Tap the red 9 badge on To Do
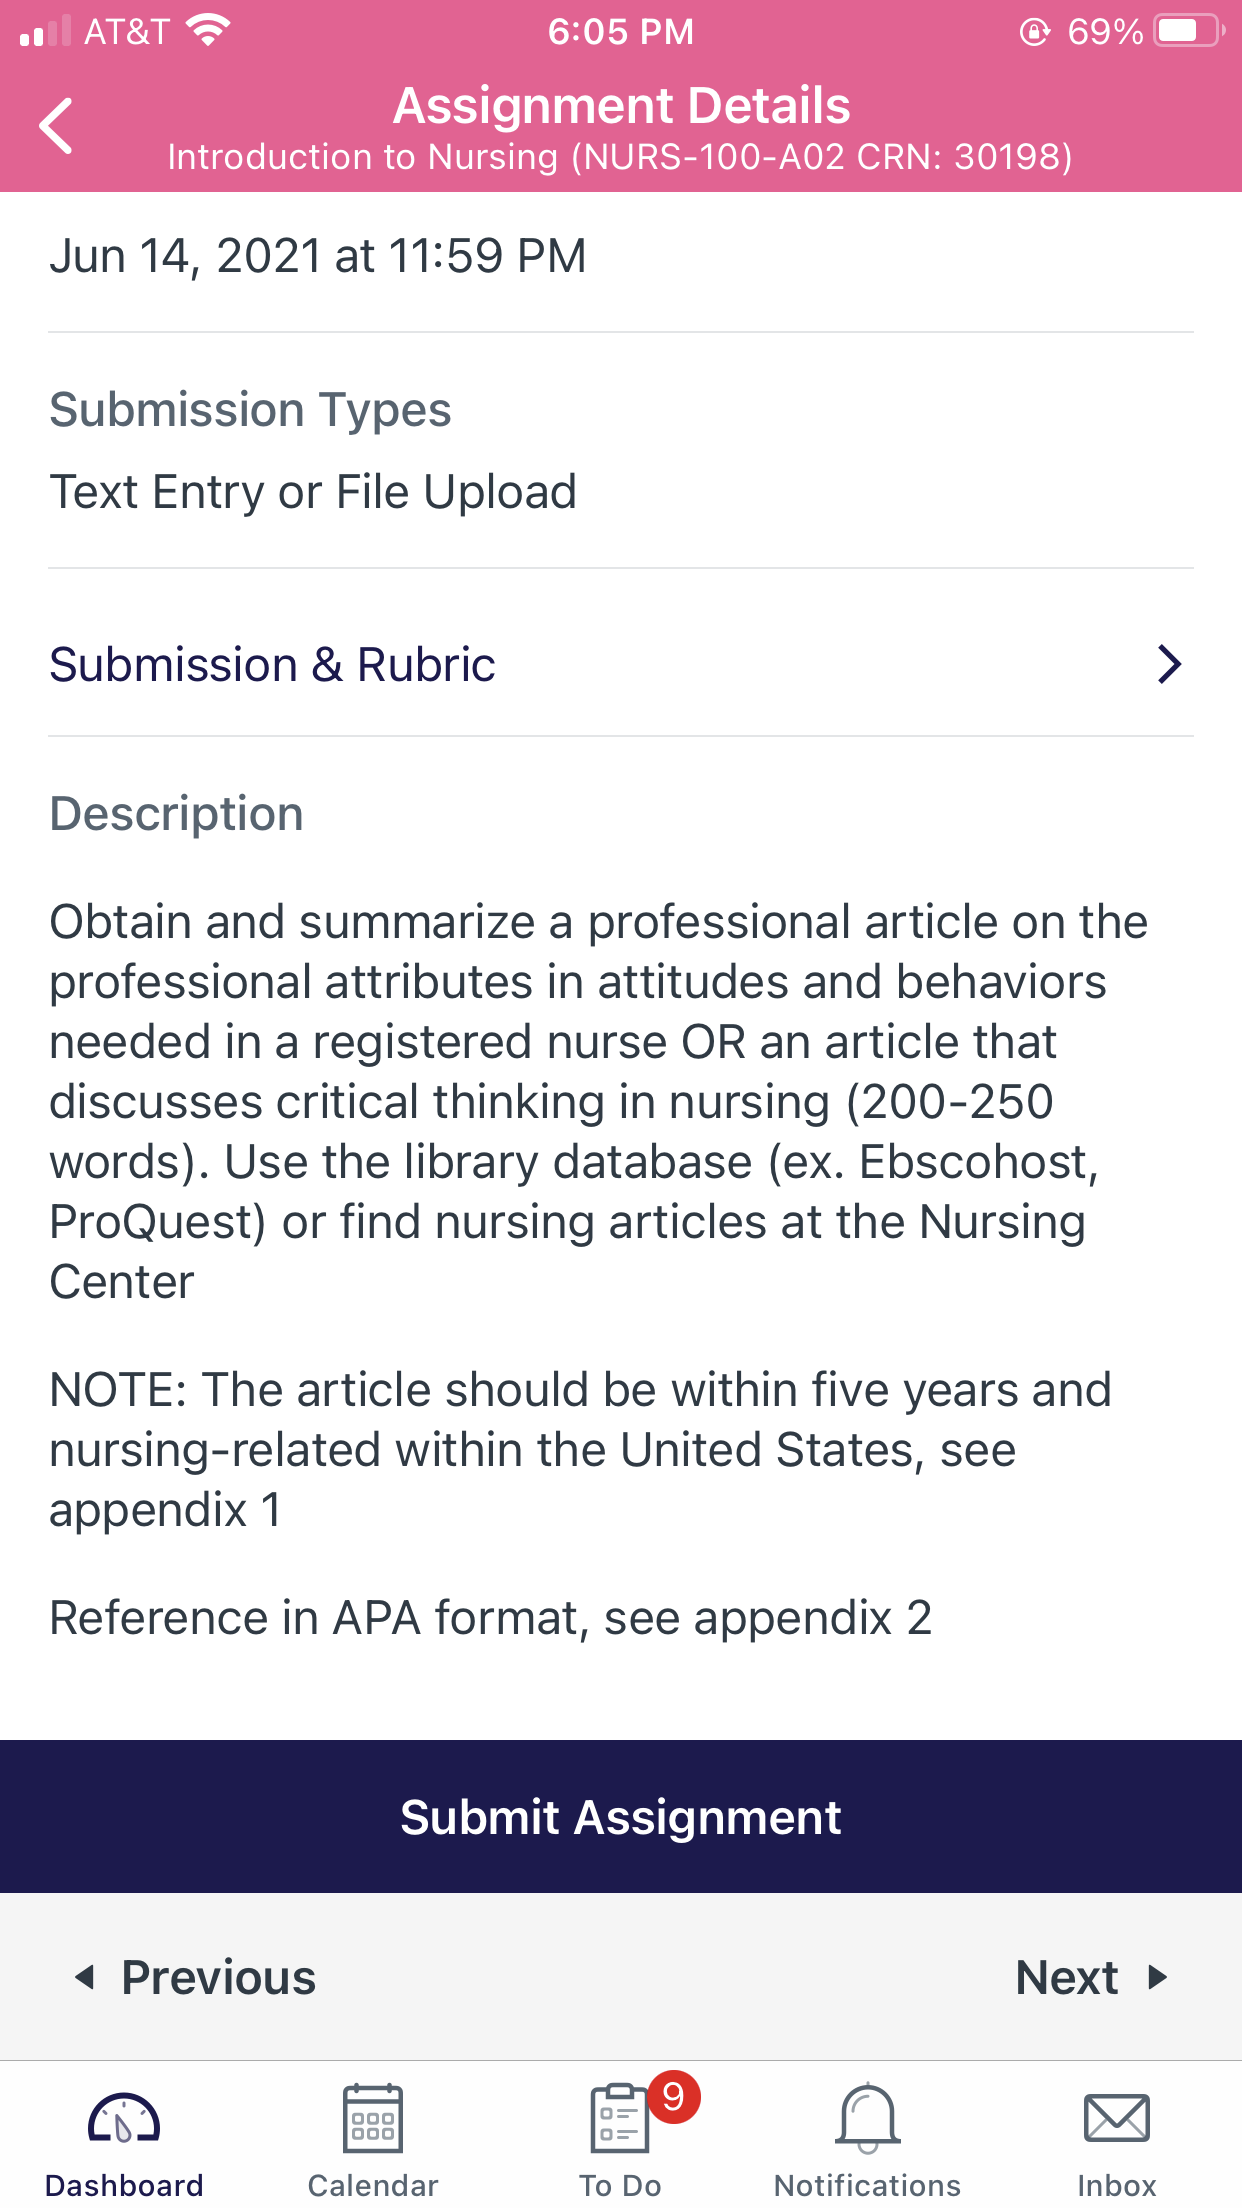Viewport: 1242px width, 2208px height. pos(673,2097)
